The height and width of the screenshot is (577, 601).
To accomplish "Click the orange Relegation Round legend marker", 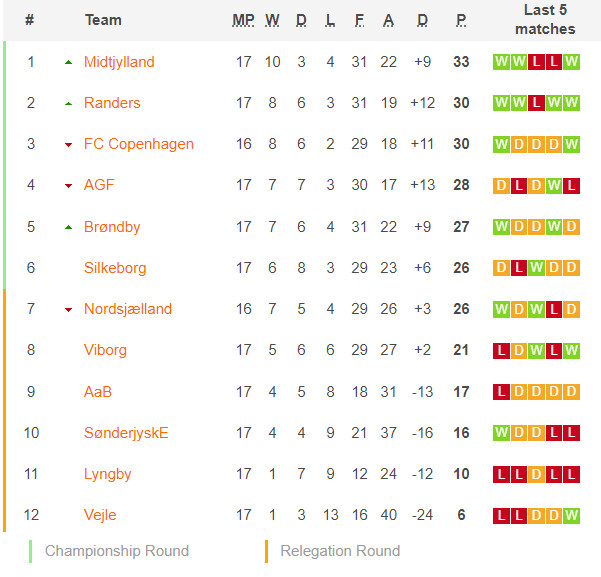I will pos(266,551).
